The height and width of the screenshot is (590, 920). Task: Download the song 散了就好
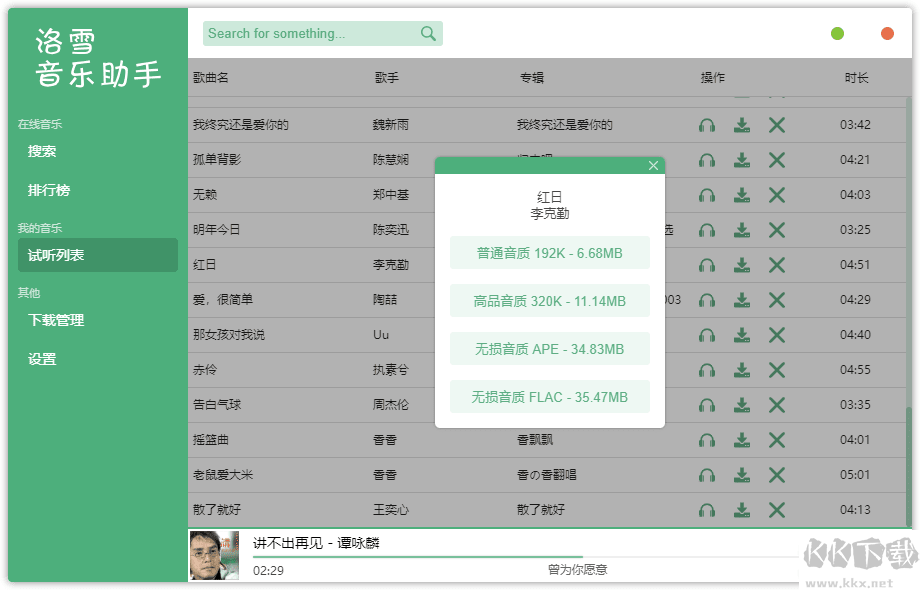(x=742, y=510)
